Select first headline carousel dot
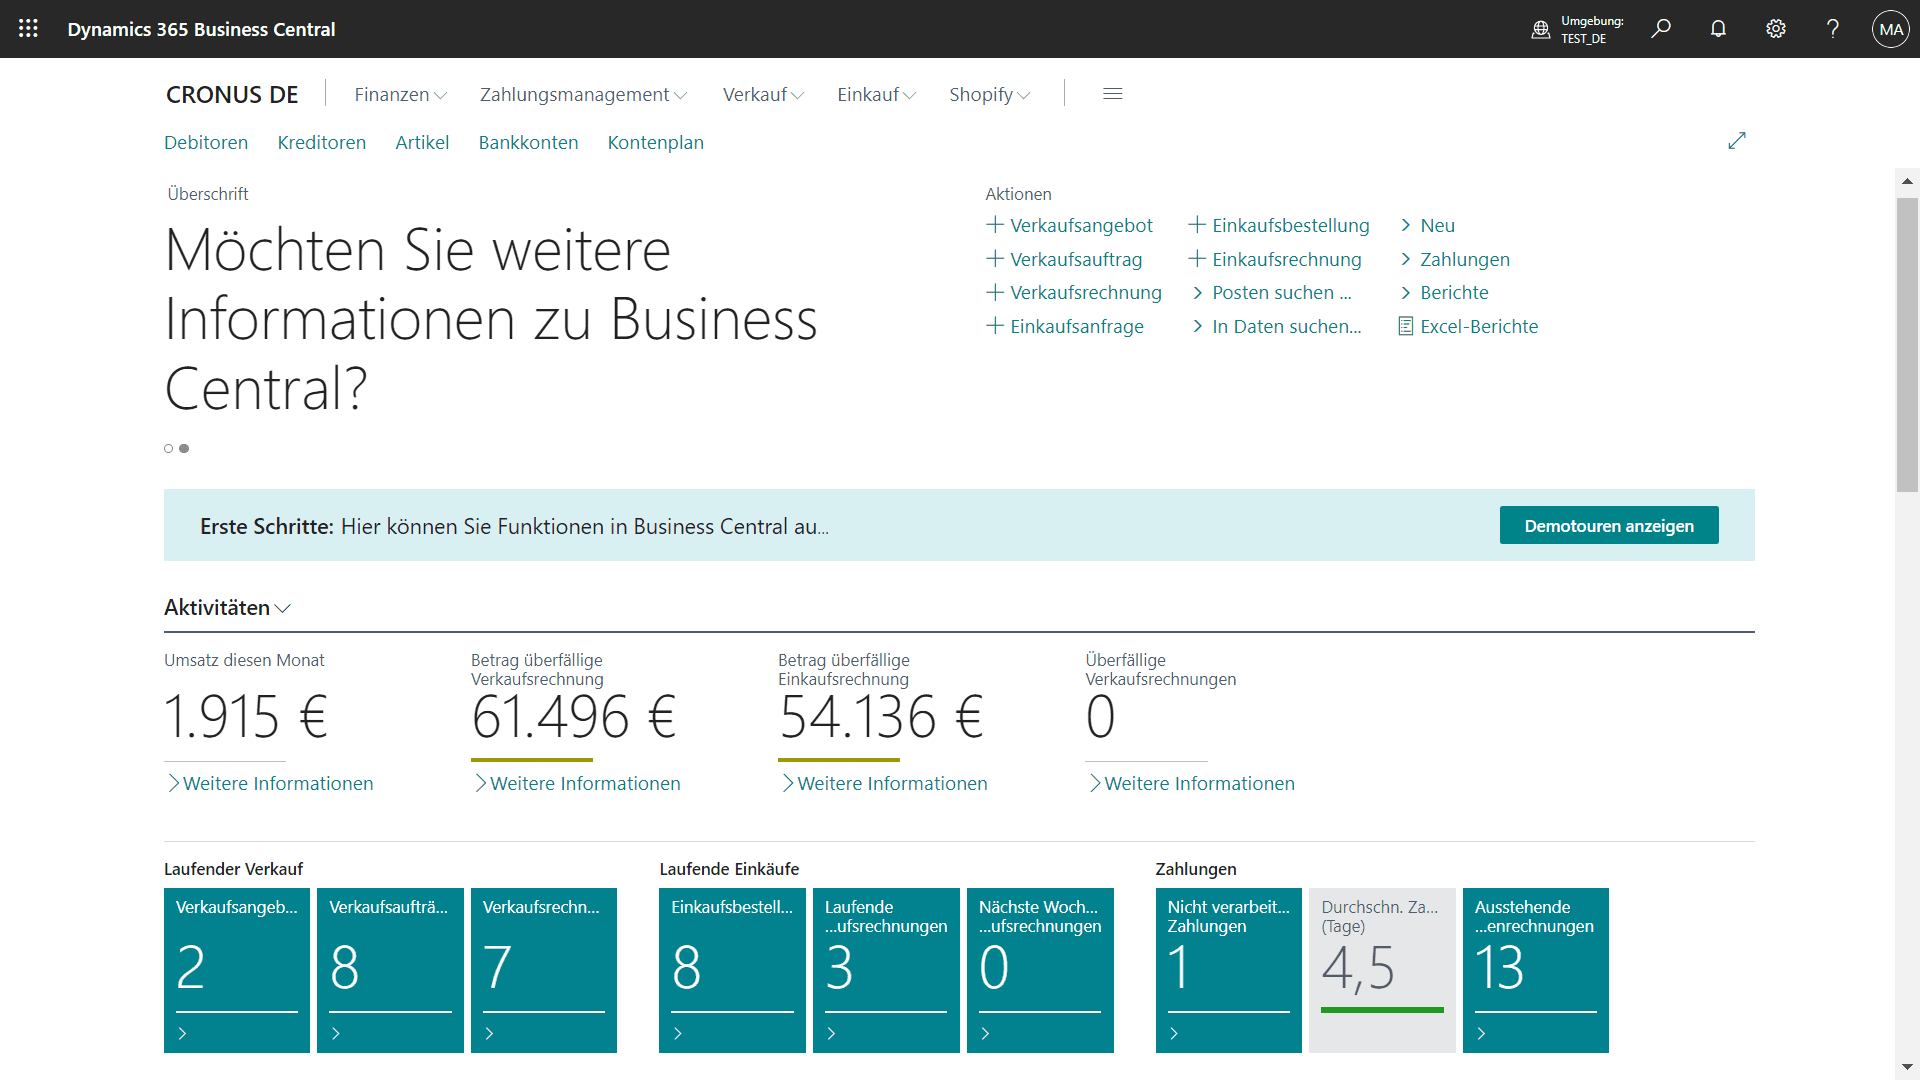 pyautogui.click(x=169, y=448)
